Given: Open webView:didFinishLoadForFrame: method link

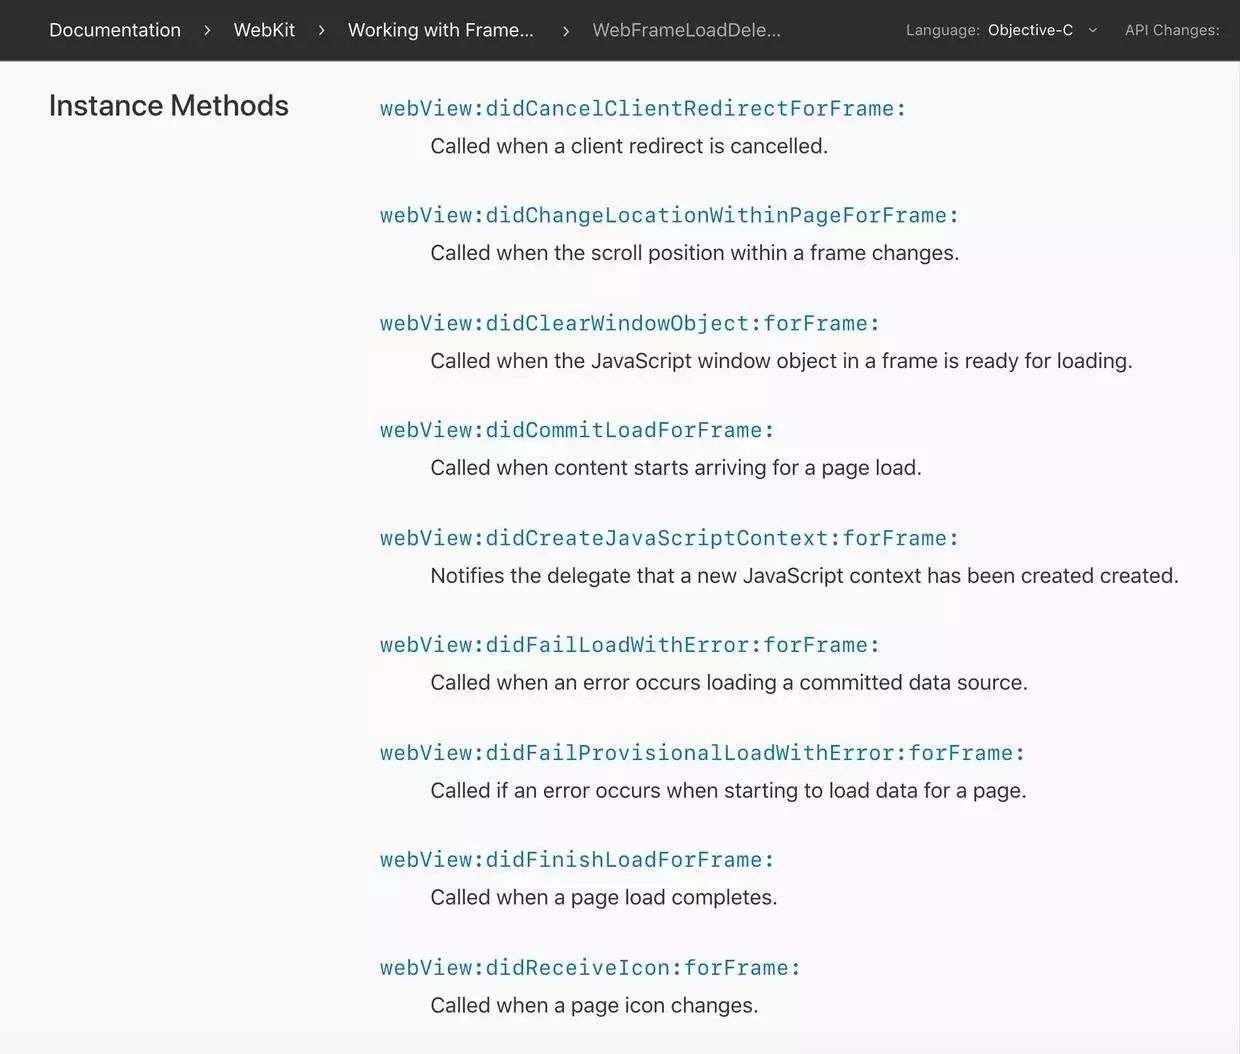Looking at the screenshot, I should (577, 860).
